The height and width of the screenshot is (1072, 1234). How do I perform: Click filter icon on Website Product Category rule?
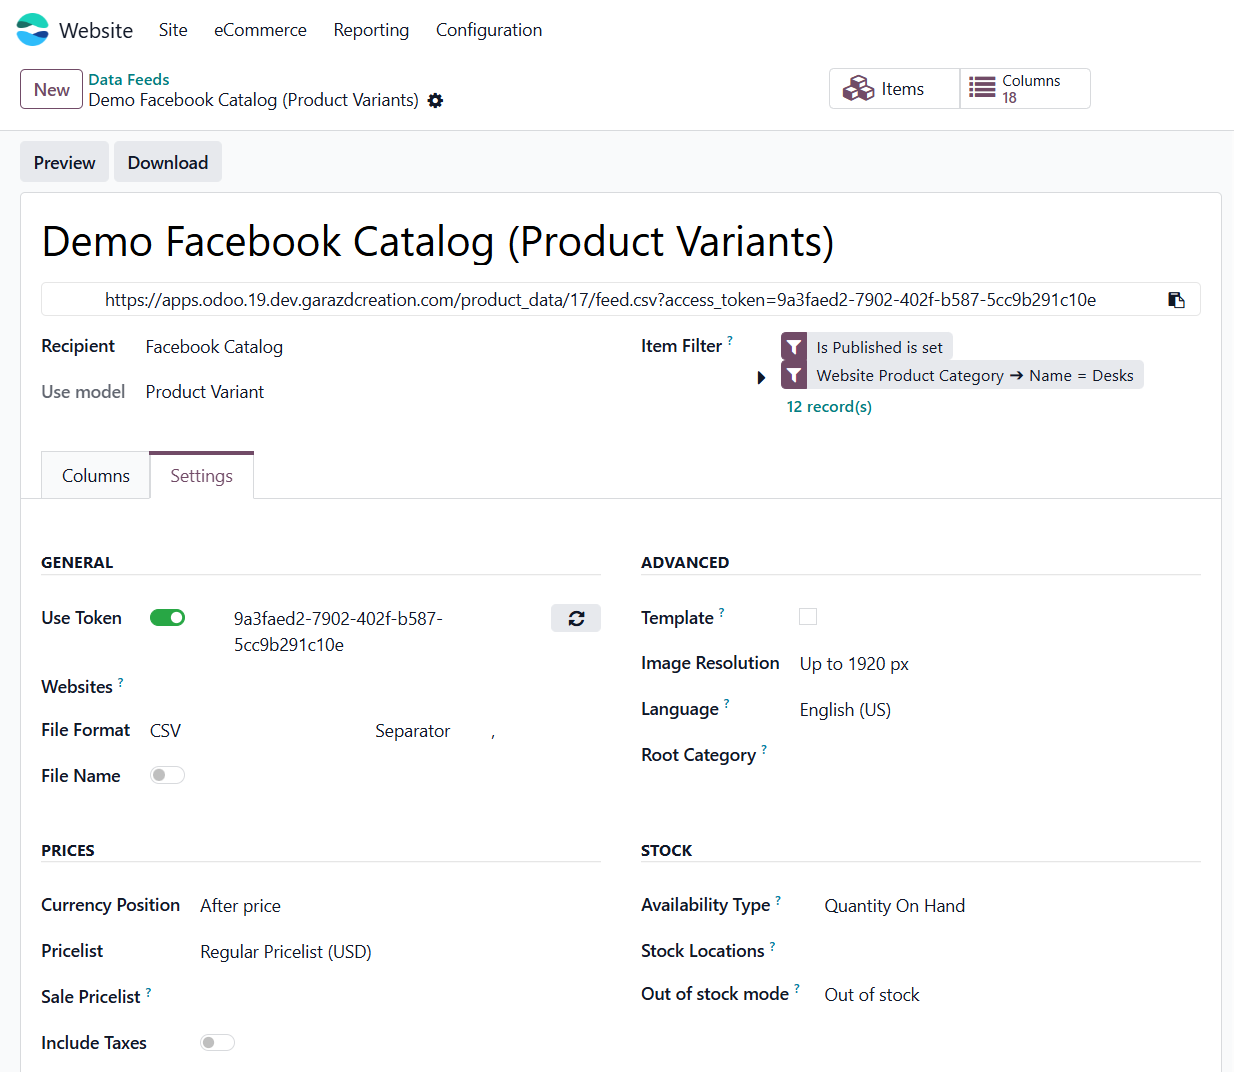click(794, 376)
